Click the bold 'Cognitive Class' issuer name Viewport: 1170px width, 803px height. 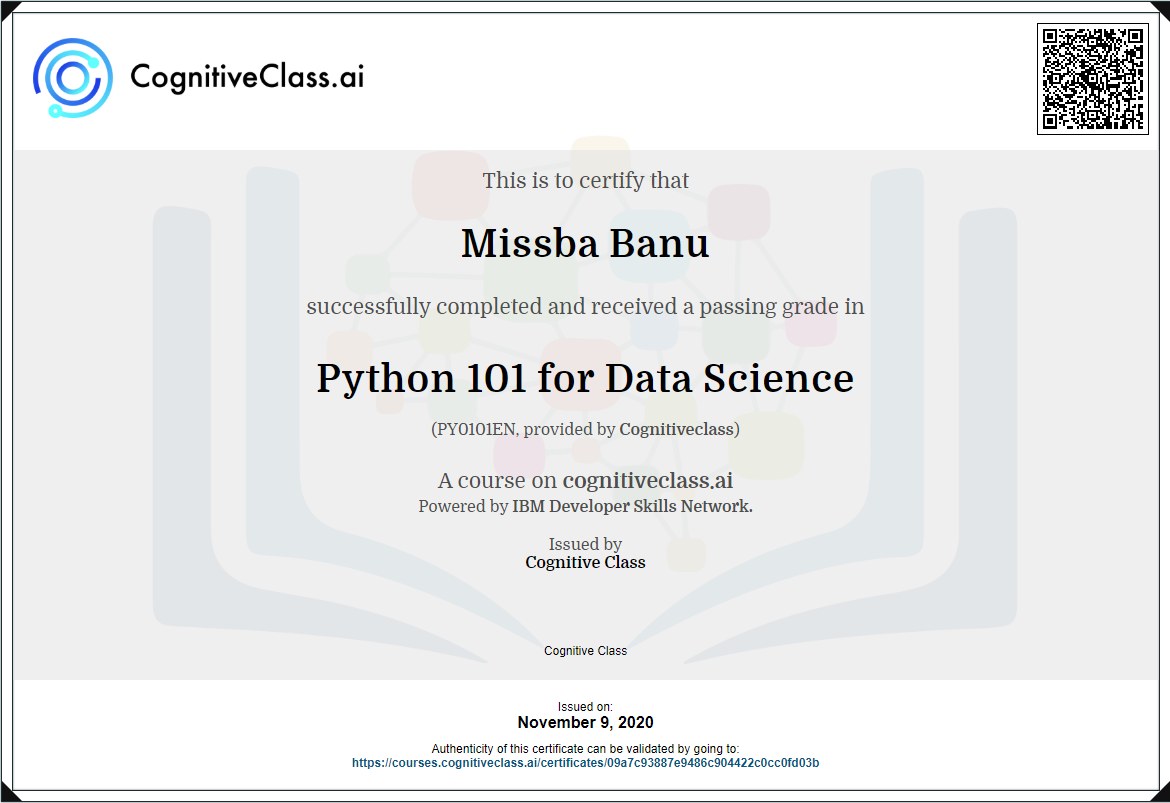pyautogui.click(x=585, y=562)
